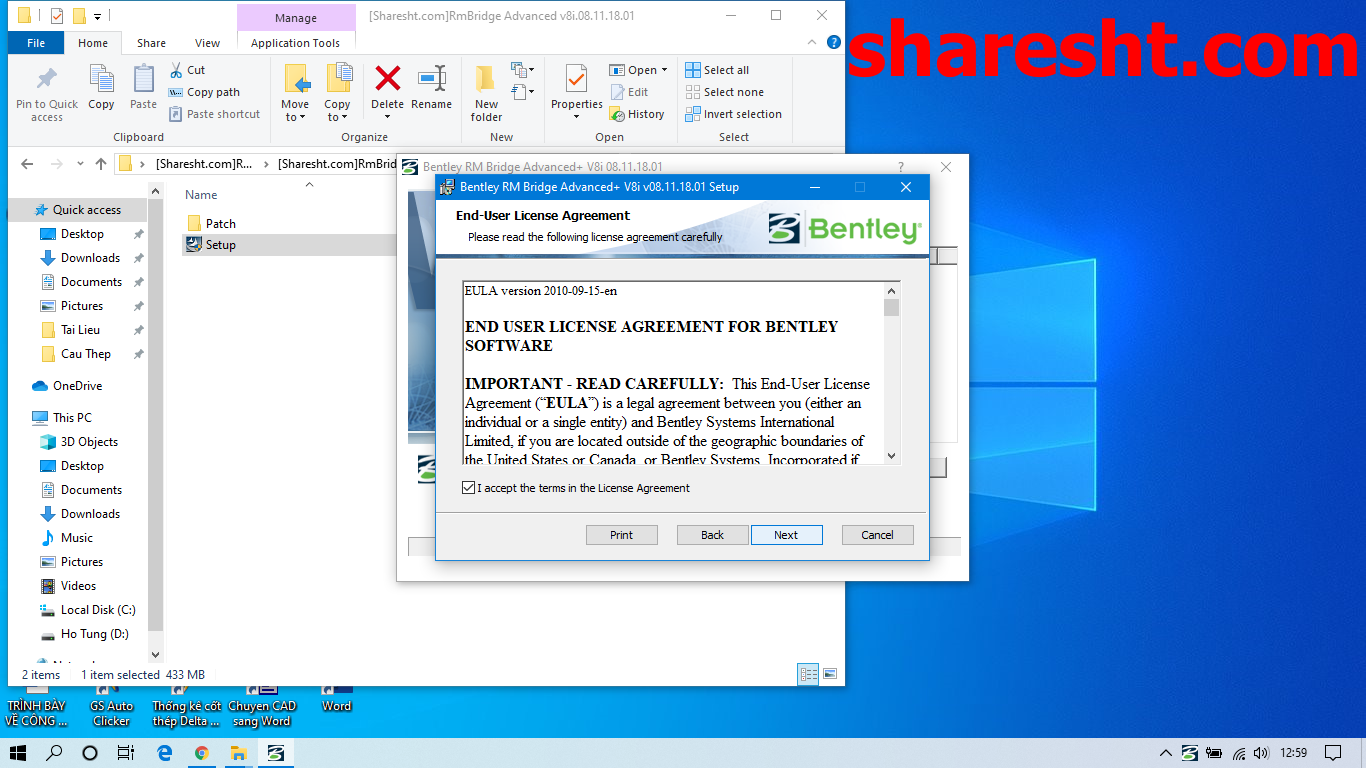Open the Properties dropdown arrow
This screenshot has height=768, width=1366.
pos(576,117)
